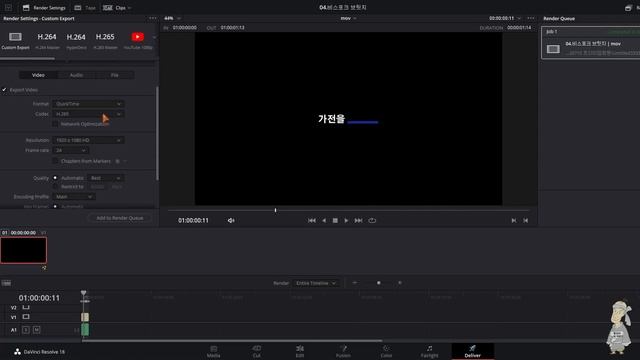Click the V1 video track icon
Screen dimensions: 640x360
click(26, 317)
